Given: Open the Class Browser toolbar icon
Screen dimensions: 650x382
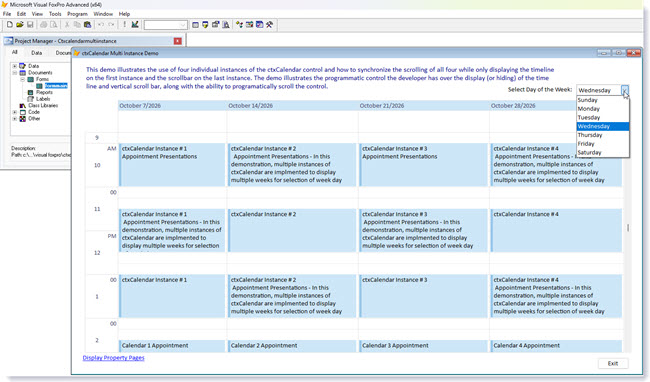Looking at the screenshot, I should click(239, 25).
